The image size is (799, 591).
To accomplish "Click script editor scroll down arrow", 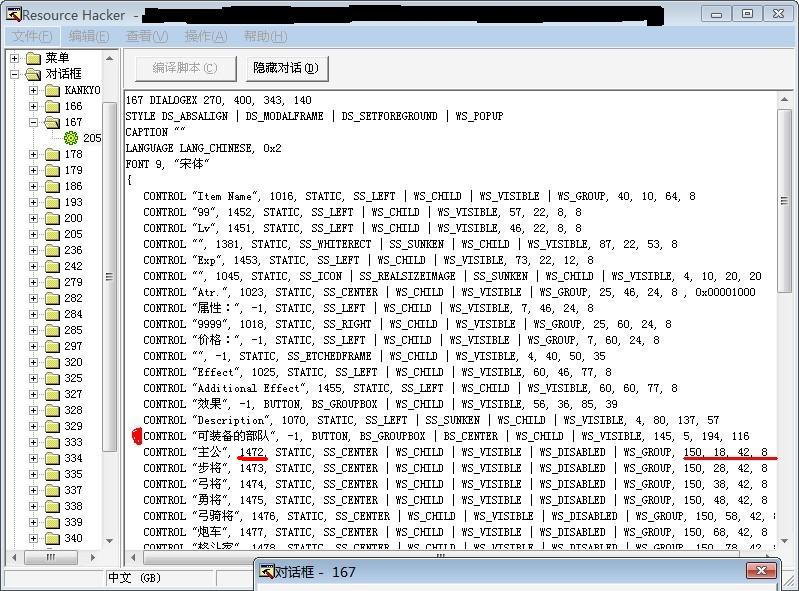I will tap(784, 541).
